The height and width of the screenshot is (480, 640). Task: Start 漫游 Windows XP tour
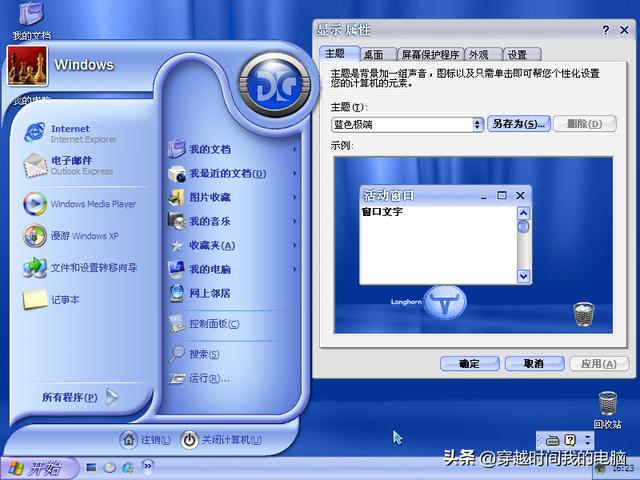71,236
